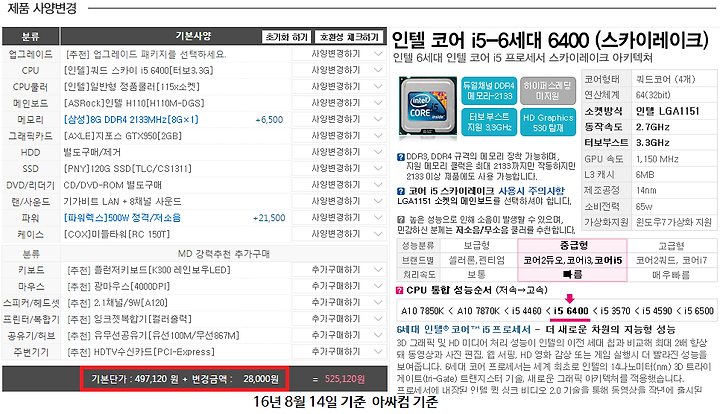
Task: Click the 525,120원 total price
Action: (345, 379)
